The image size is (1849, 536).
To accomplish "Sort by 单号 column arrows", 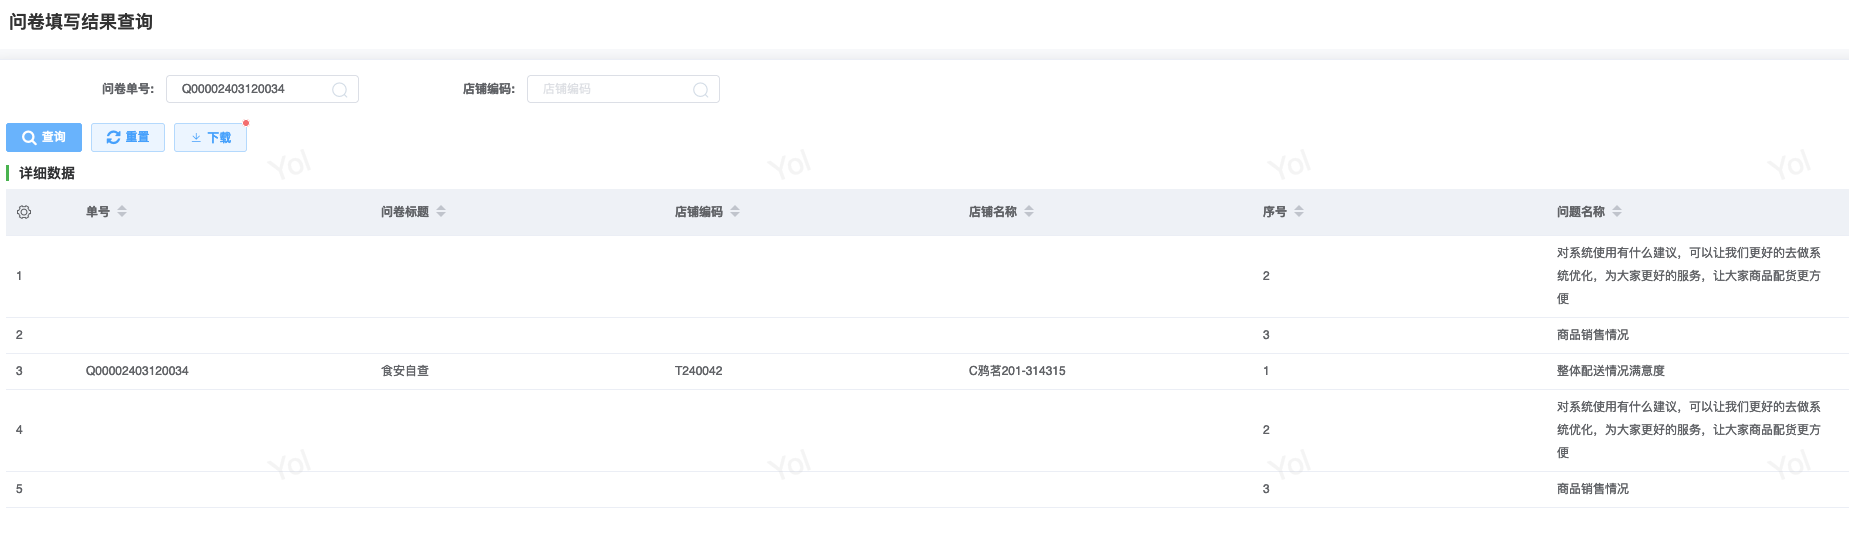I will (x=122, y=212).
